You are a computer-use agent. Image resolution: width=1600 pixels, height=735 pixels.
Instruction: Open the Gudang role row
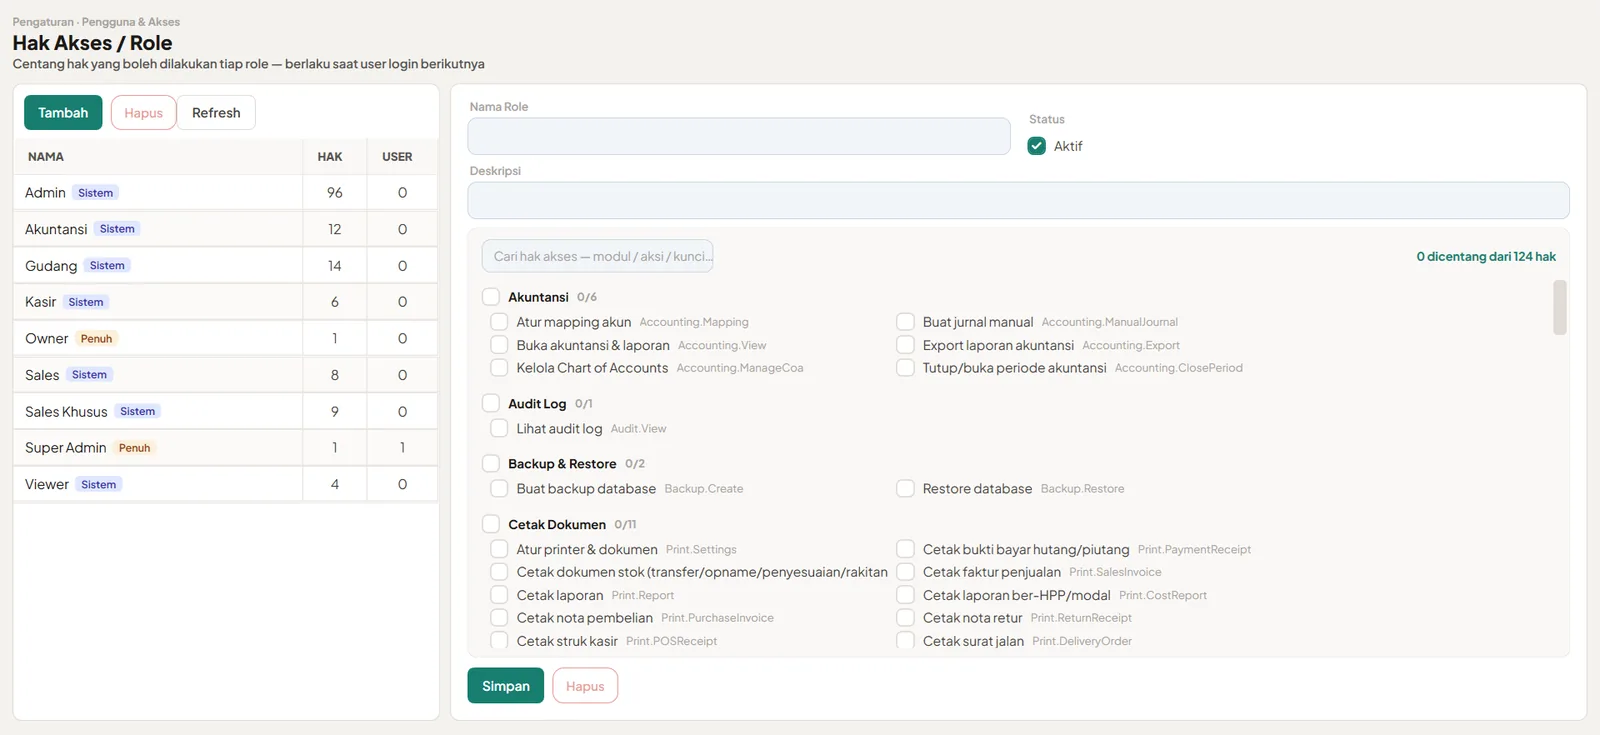point(226,266)
